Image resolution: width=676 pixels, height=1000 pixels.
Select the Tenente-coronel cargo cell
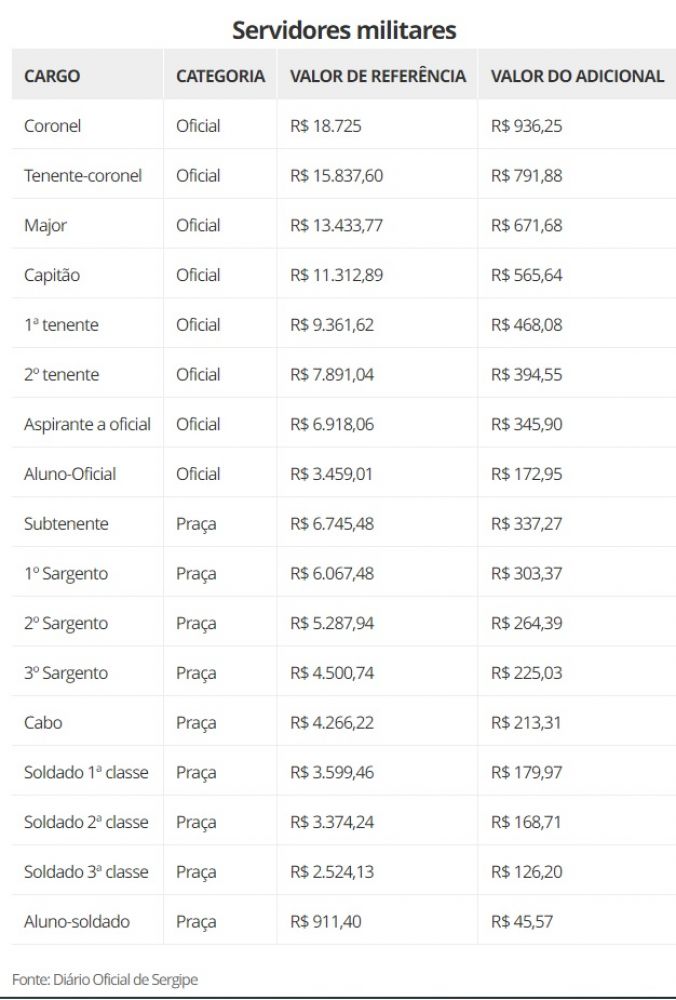coord(83,176)
